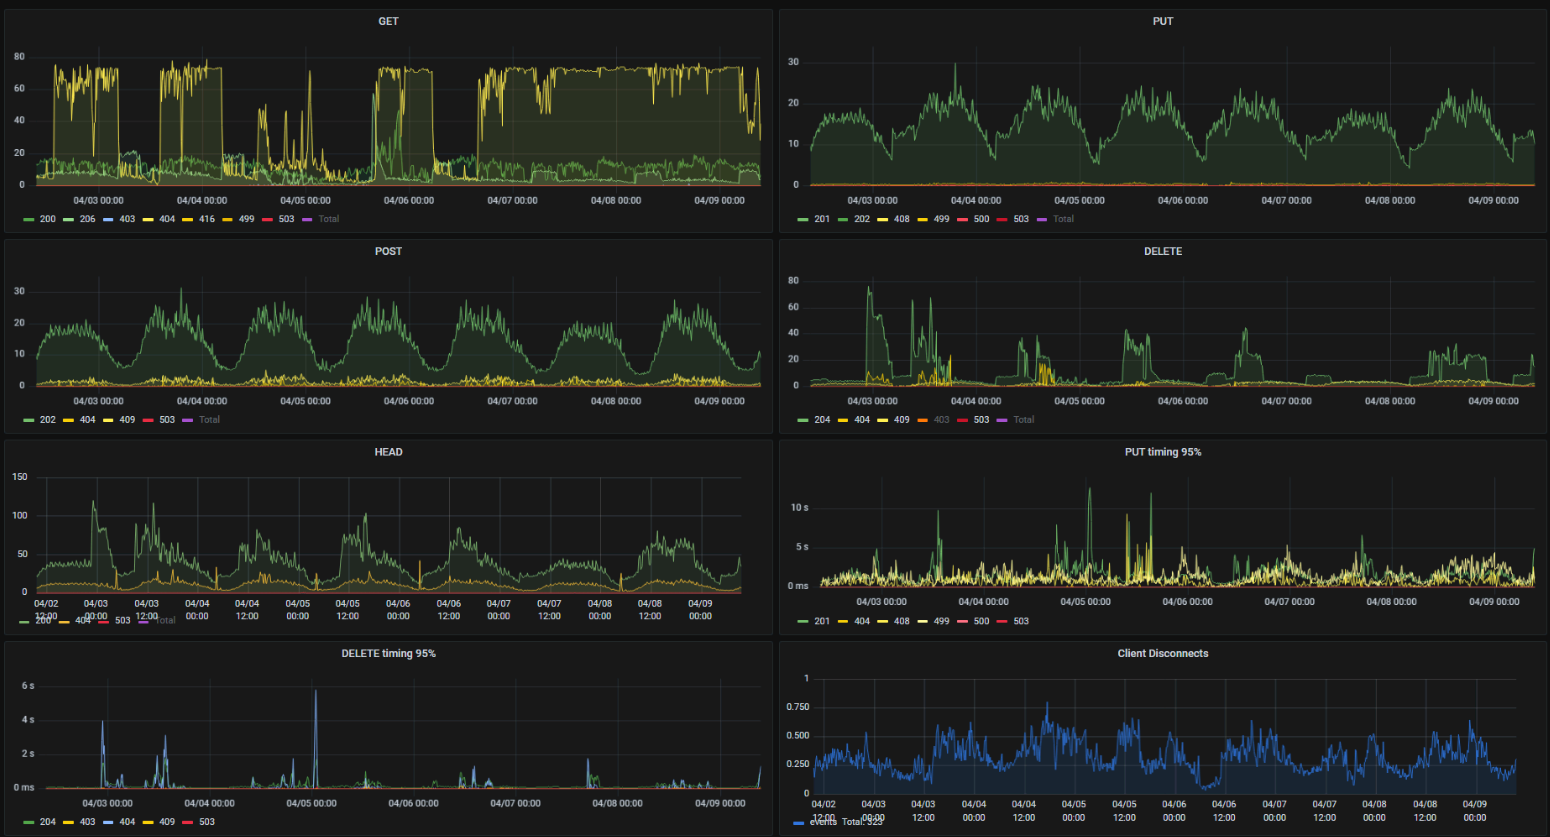Toggle the 500 series in PUT timing legend

pos(981,621)
